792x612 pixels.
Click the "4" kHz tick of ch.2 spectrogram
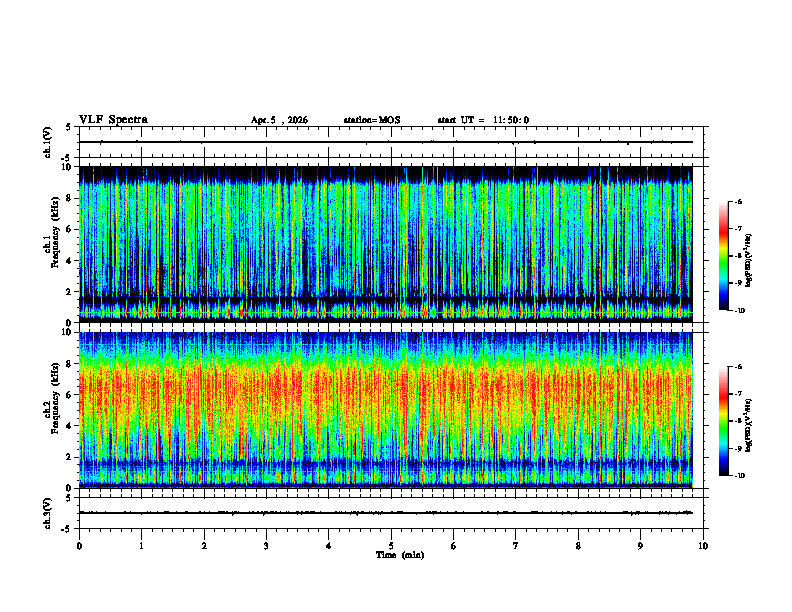70,426
